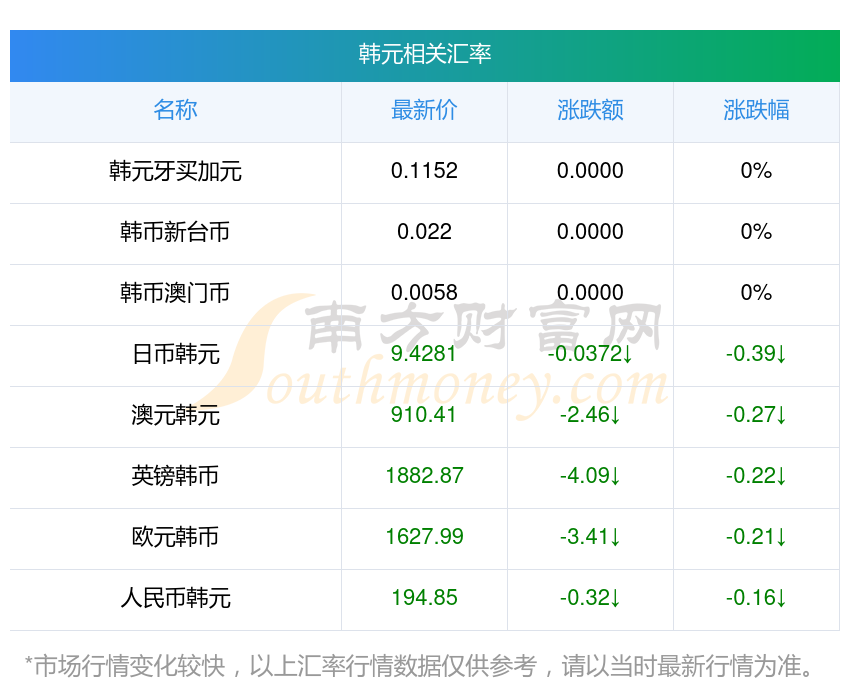Click the price 910.41
The image size is (850, 698).
[x=423, y=415]
